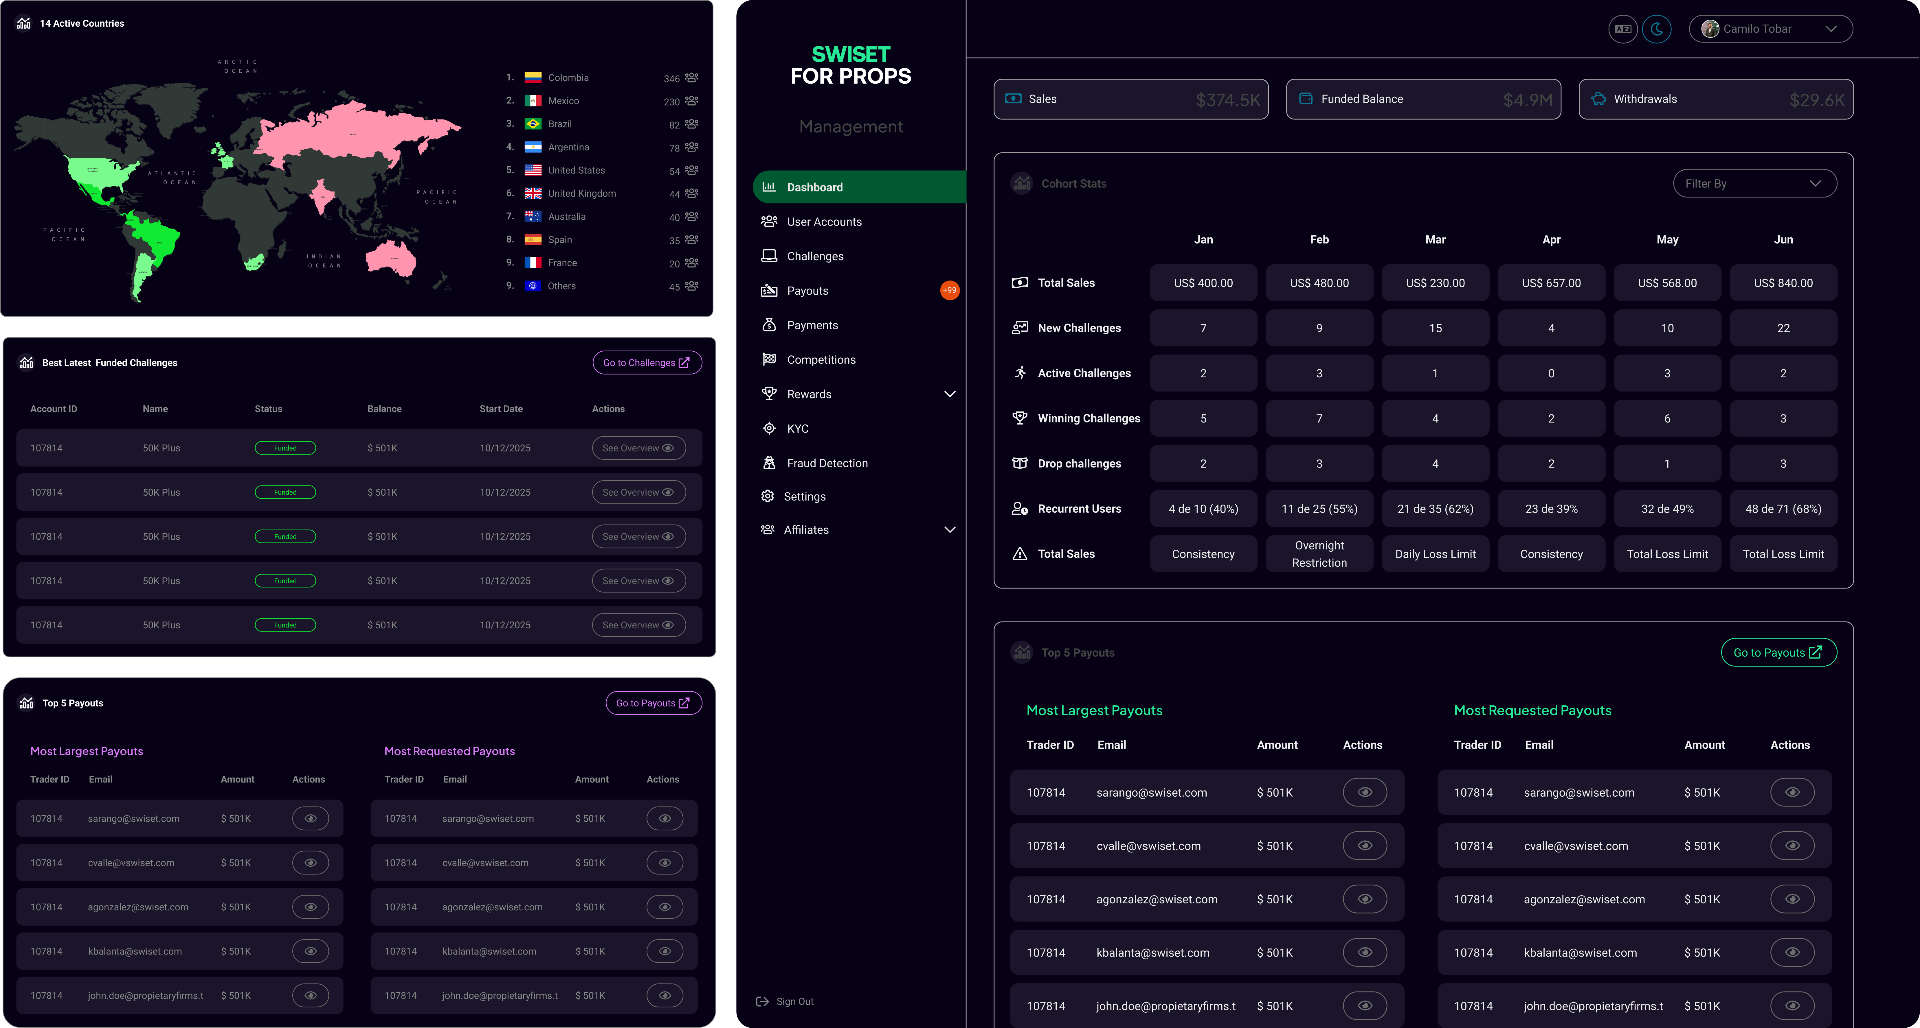View john.doe payout in left Most Requested table
This screenshot has width=1920, height=1028.
click(x=665, y=996)
